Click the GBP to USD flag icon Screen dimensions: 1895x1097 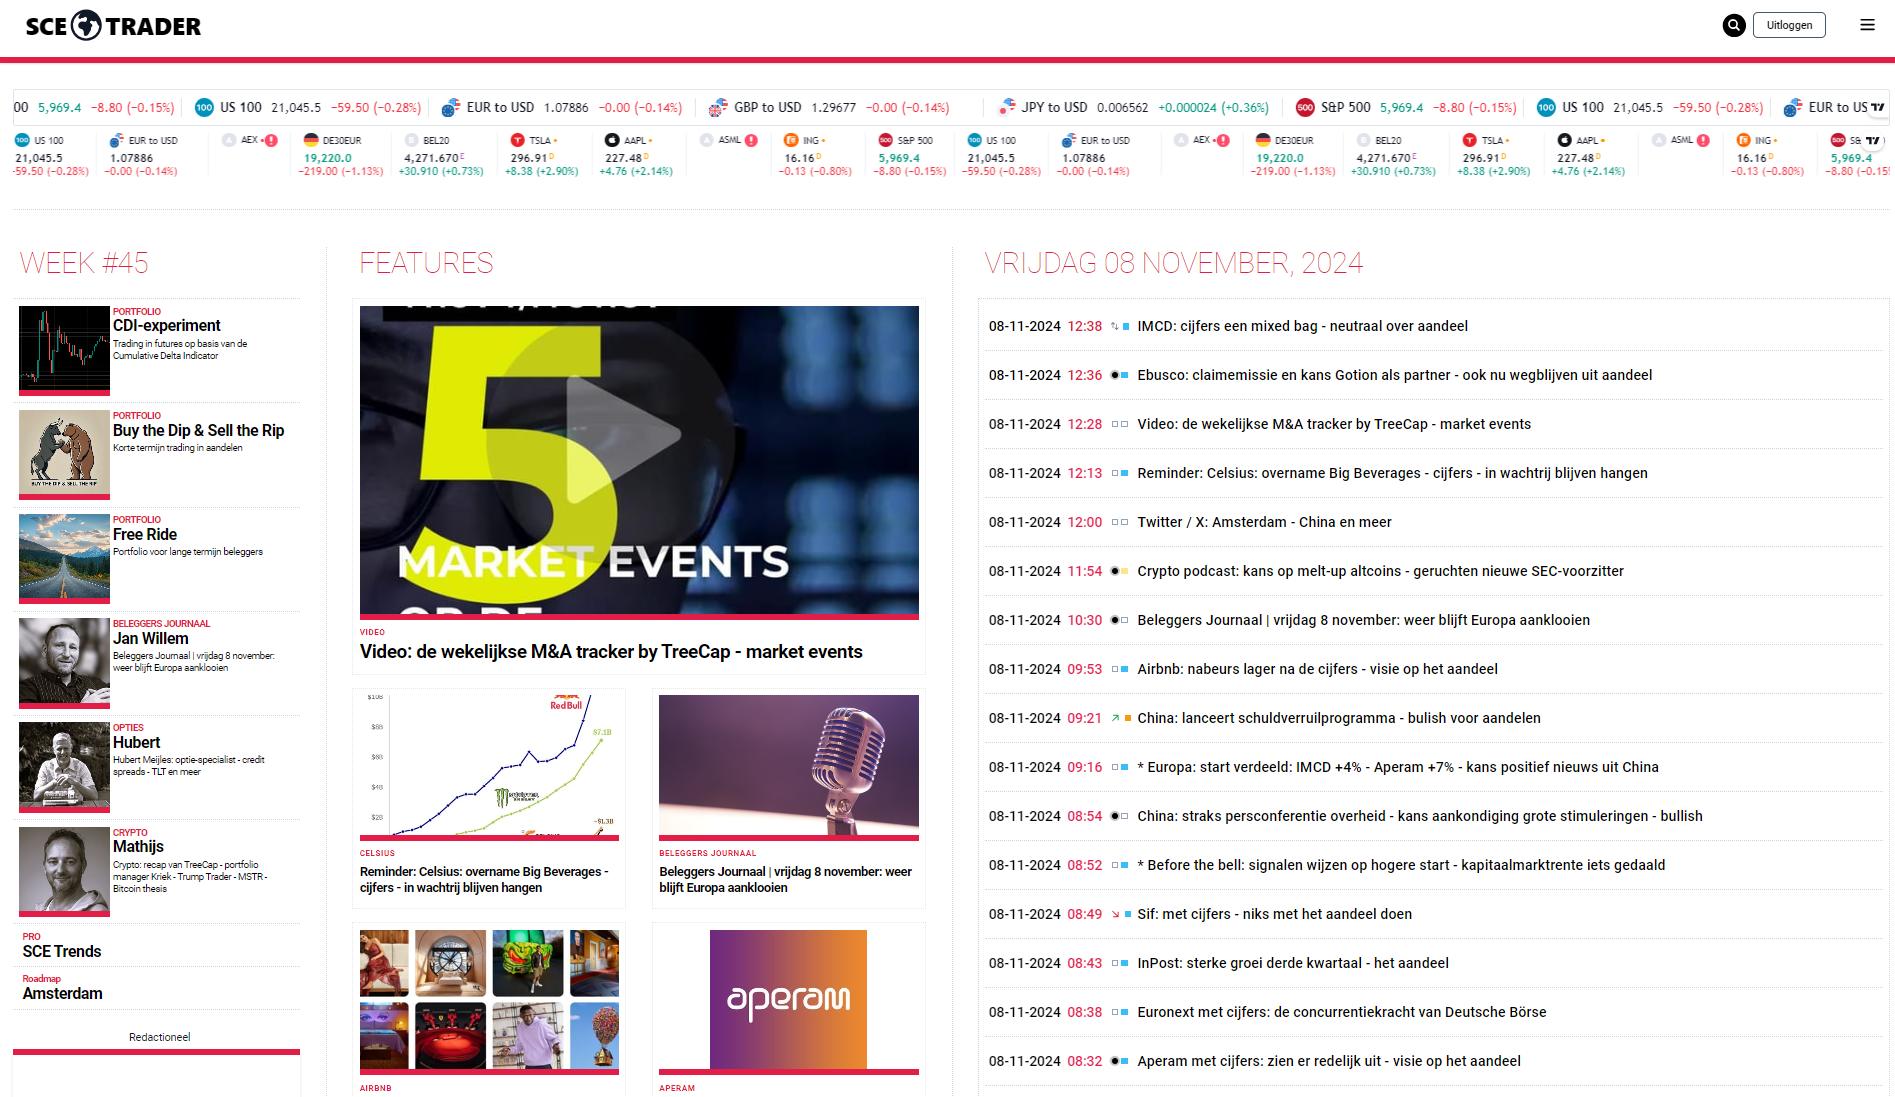718,108
